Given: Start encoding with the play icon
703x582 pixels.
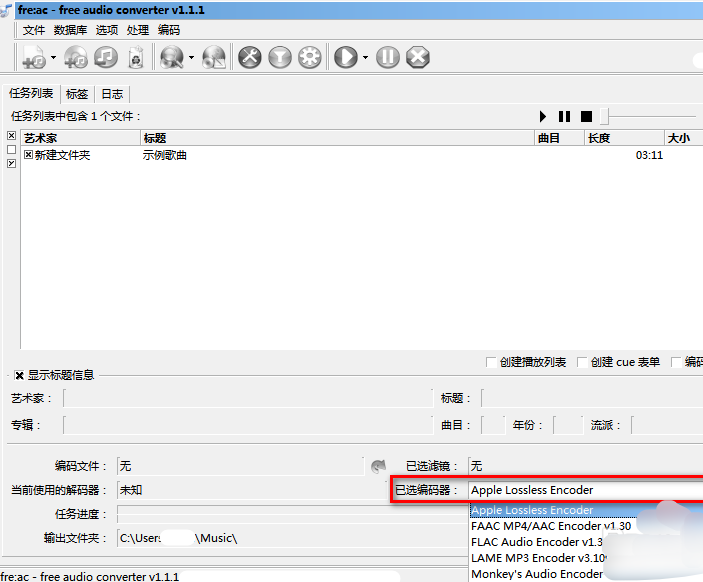Looking at the screenshot, I should click(x=346, y=57).
